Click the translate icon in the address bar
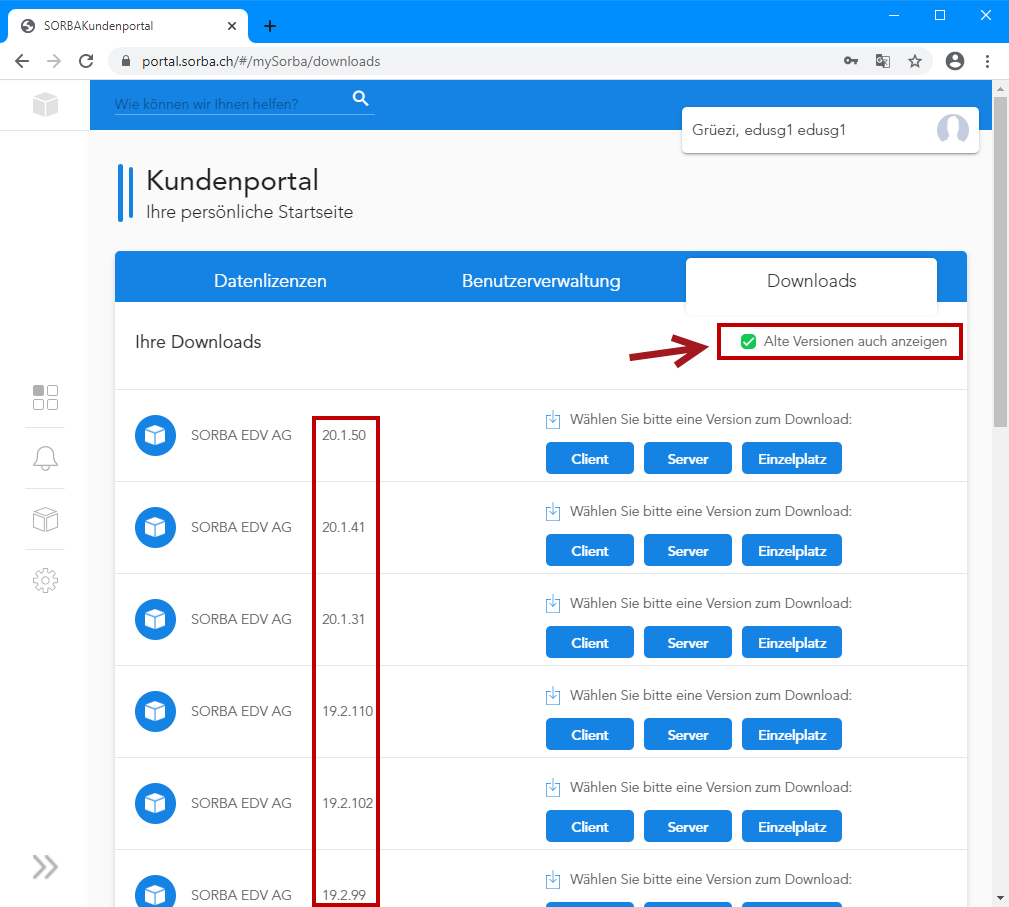The image size is (1009, 907). point(882,61)
